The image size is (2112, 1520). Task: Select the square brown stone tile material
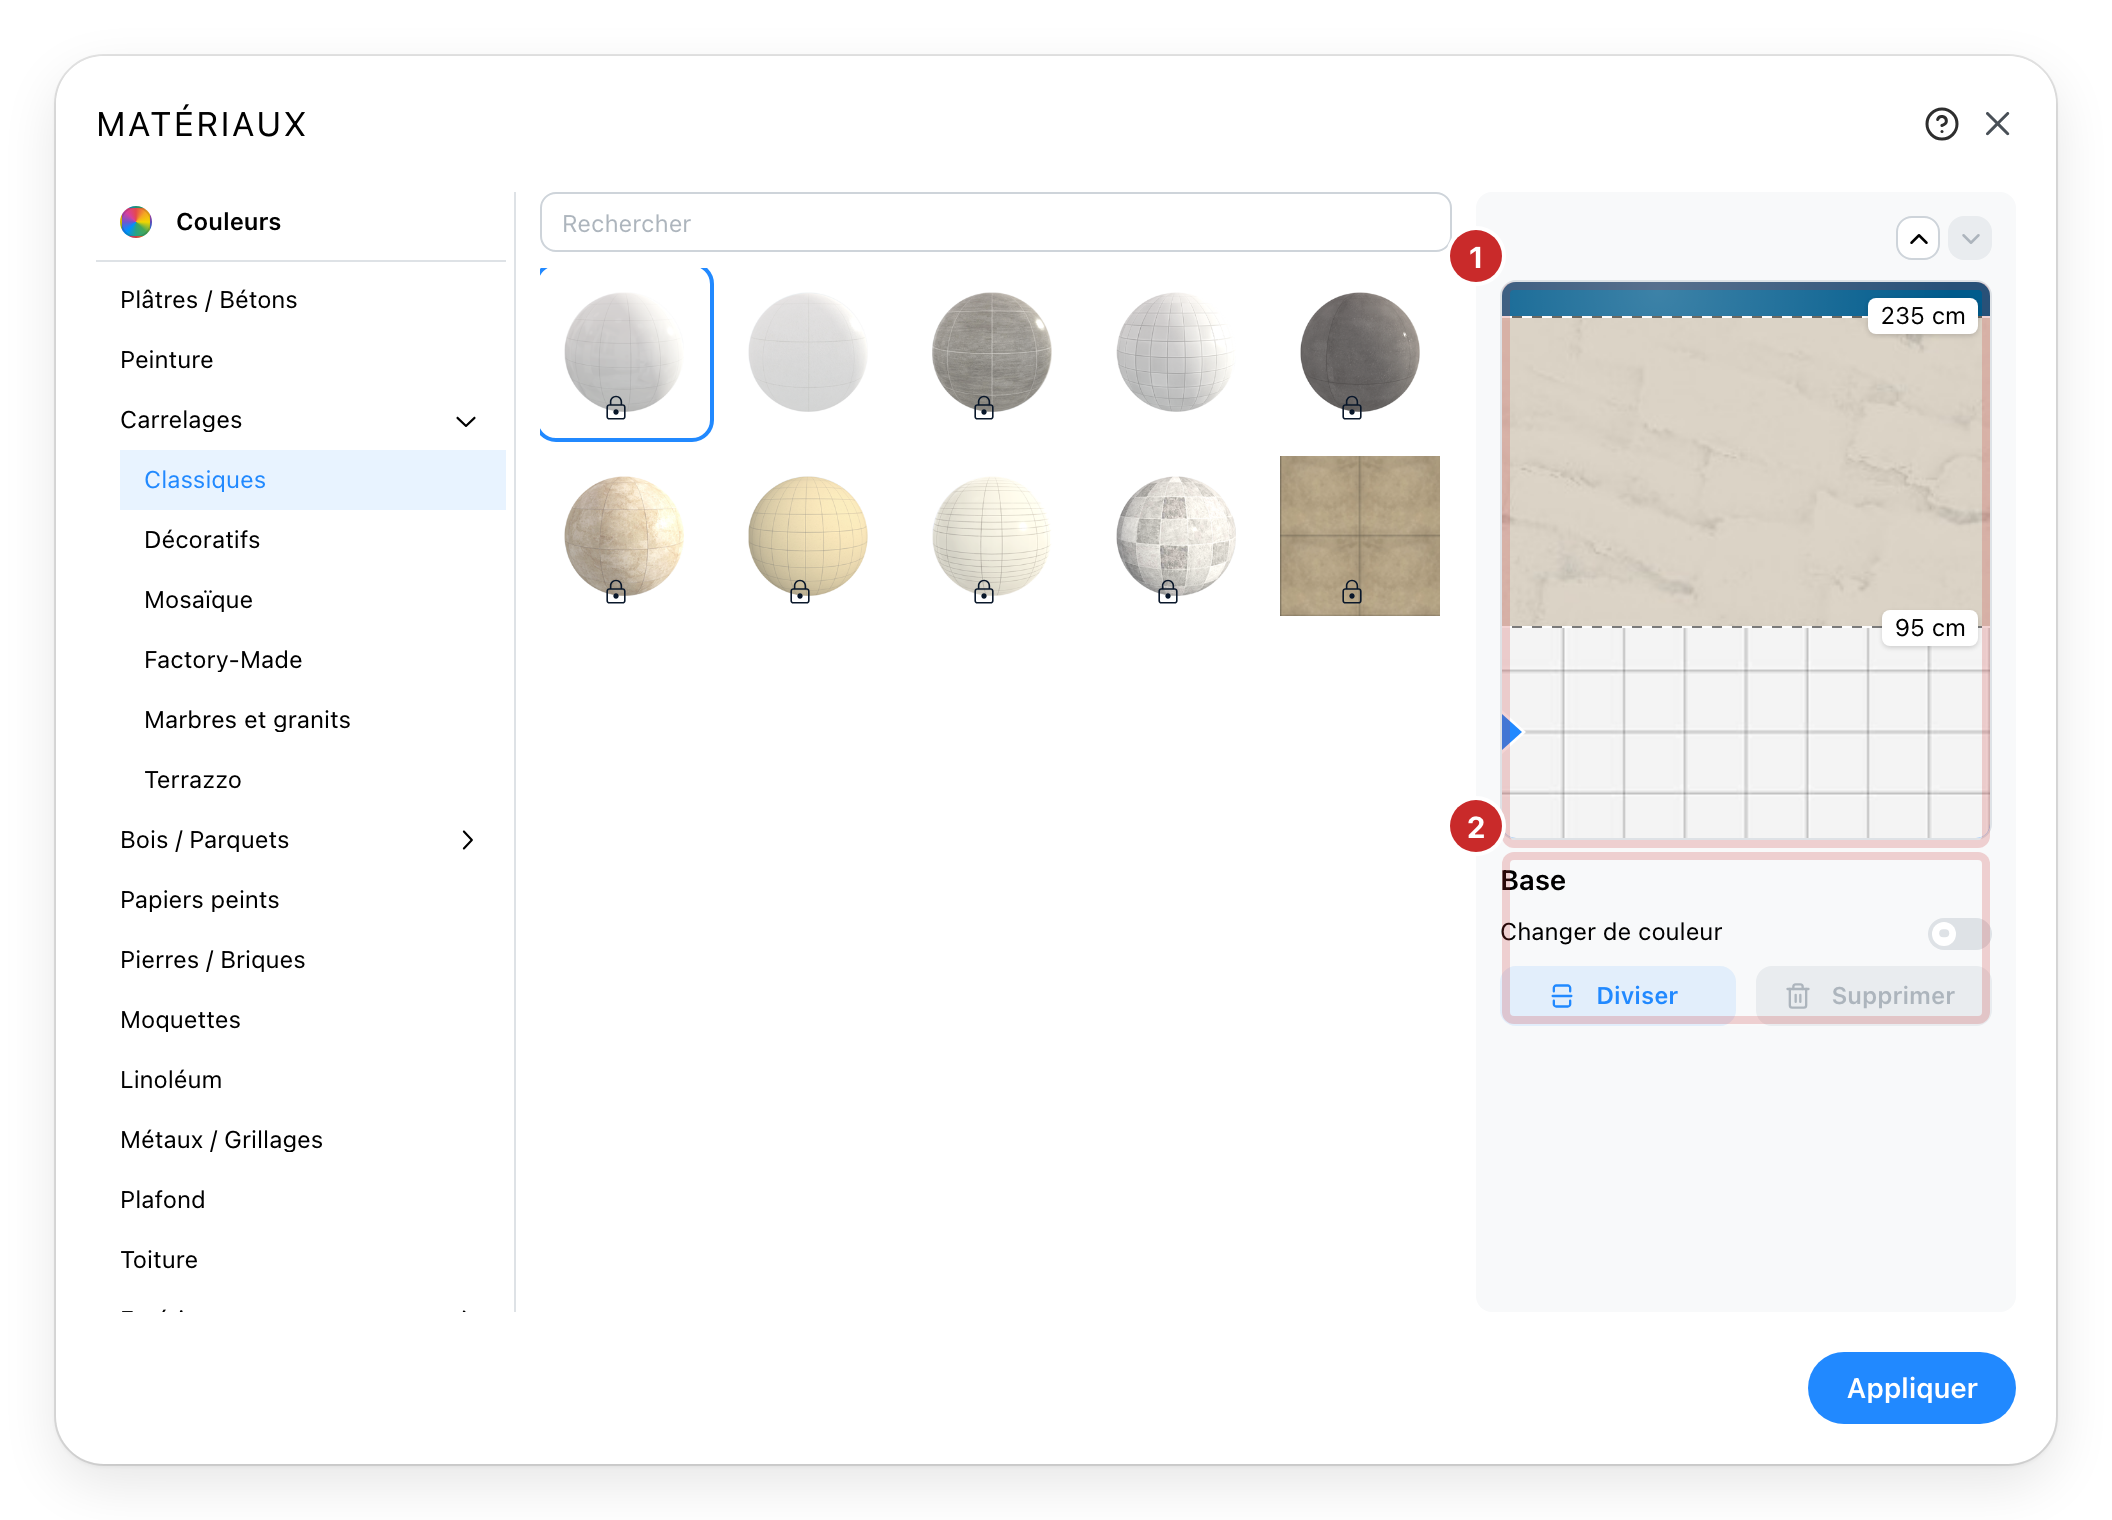tap(1360, 536)
